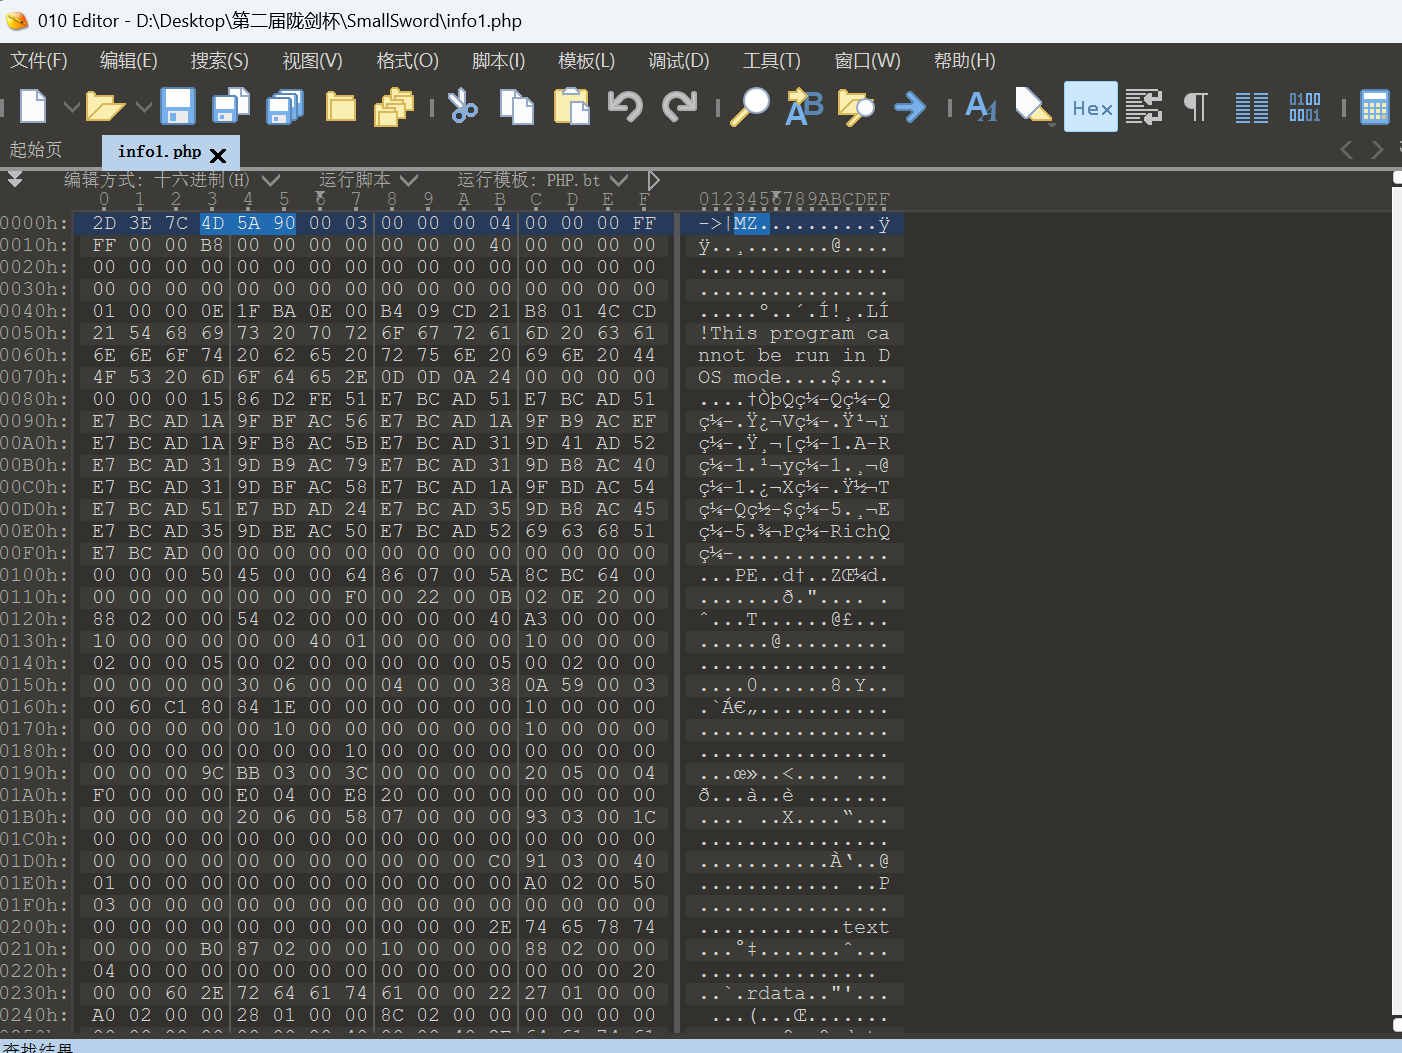Click the Find in Files folder icon
The image size is (1402, 1053).
tap(856, 106)
